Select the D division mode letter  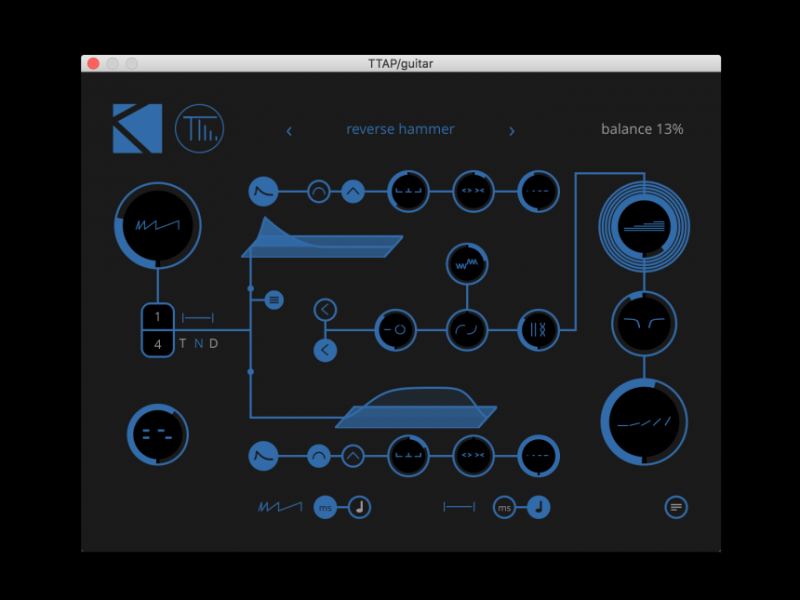pos(213,343)
